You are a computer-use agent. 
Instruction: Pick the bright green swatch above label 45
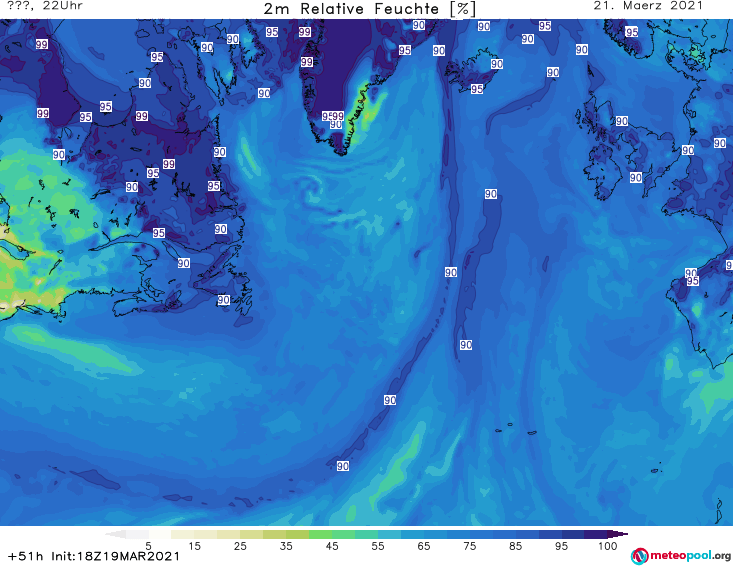point(321,534)
